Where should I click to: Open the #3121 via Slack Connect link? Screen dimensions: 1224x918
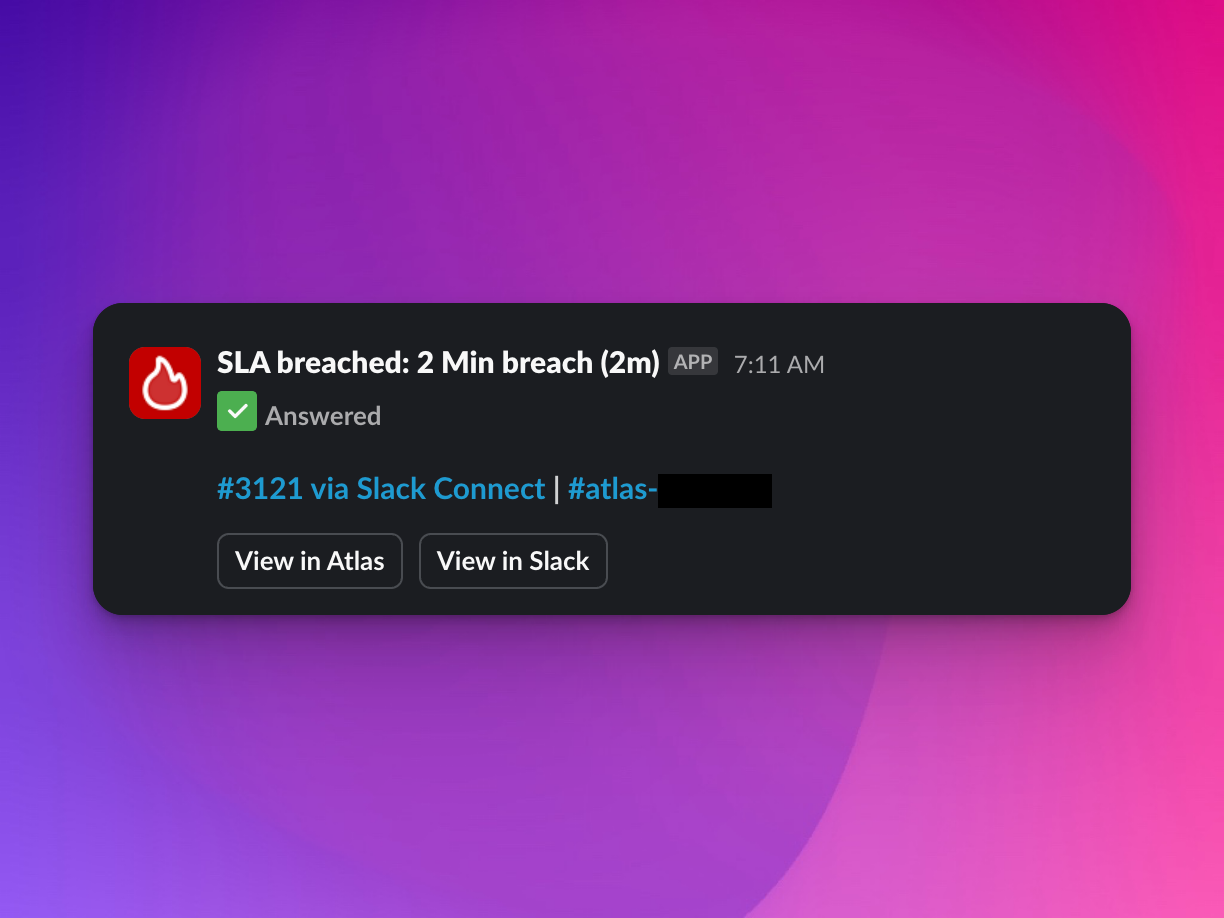381,489
